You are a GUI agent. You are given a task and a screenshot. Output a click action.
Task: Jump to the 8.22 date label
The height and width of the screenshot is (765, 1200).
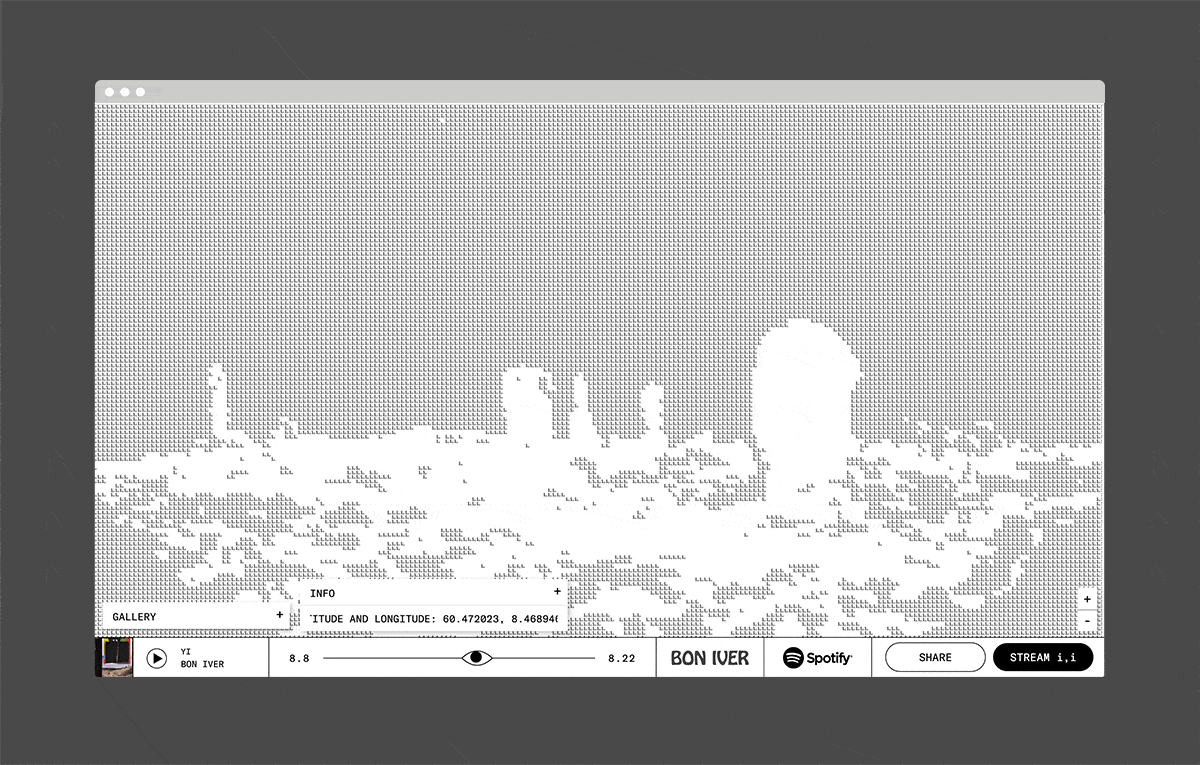[621, 658]
